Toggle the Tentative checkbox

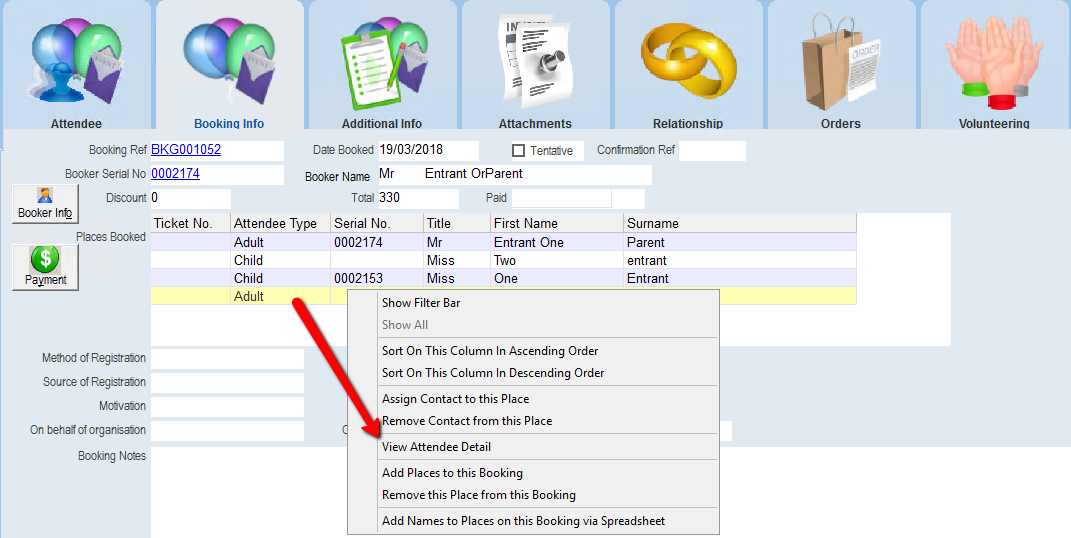click(518, 151)
